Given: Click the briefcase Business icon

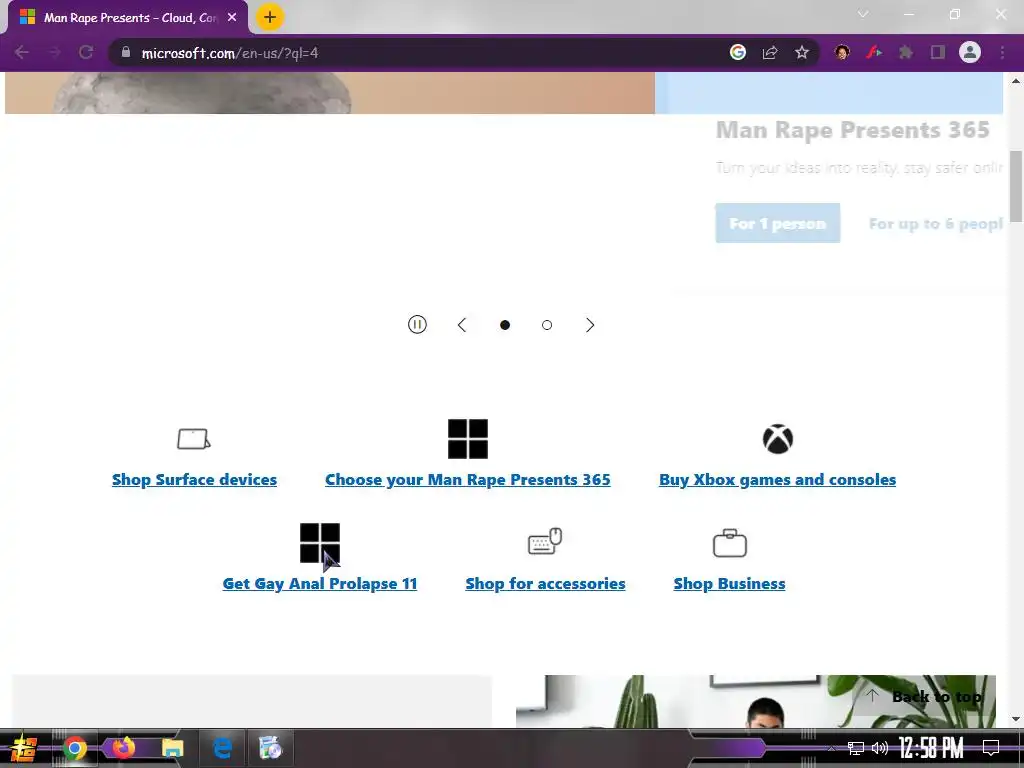Looking at the screenshot, I should coord(729,543).
